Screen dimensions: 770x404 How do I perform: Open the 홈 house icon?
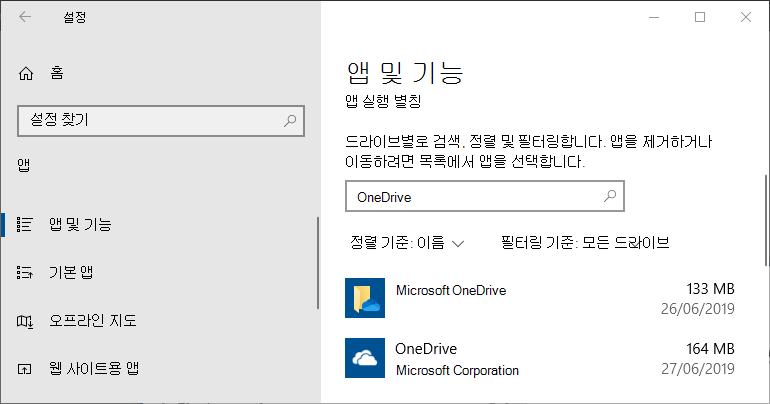click(26, 74)
